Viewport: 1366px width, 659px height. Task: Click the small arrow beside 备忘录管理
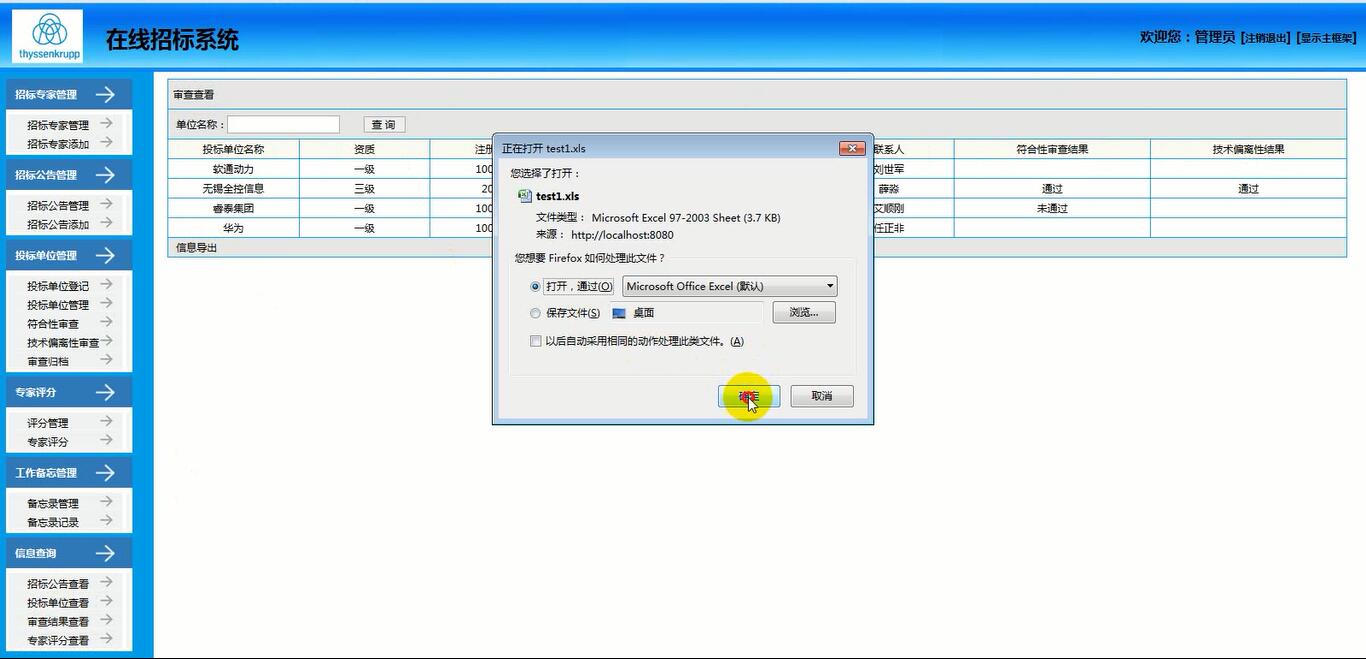point(106,502)
